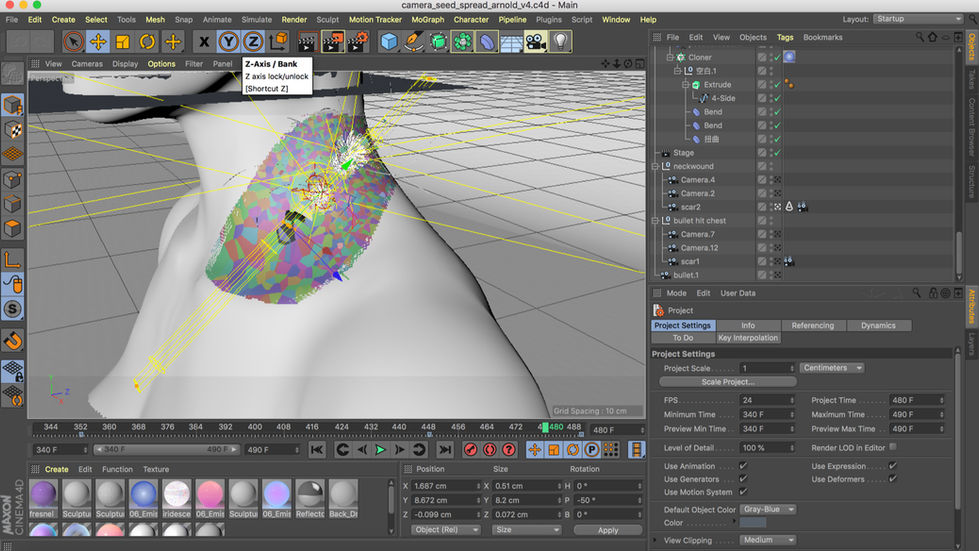The height and width of the screenshot is (551, 979).
Task: Switch to the Dynamics tab
Action: [x=878, y=326]
